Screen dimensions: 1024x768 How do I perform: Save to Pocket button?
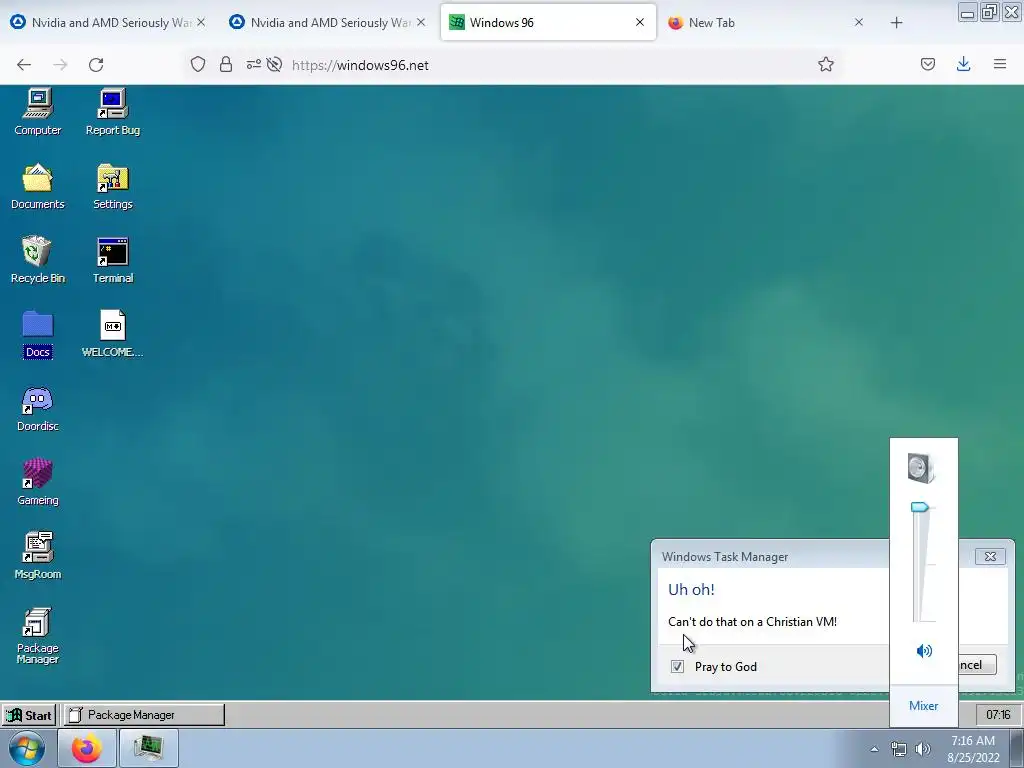click(928, 64)
